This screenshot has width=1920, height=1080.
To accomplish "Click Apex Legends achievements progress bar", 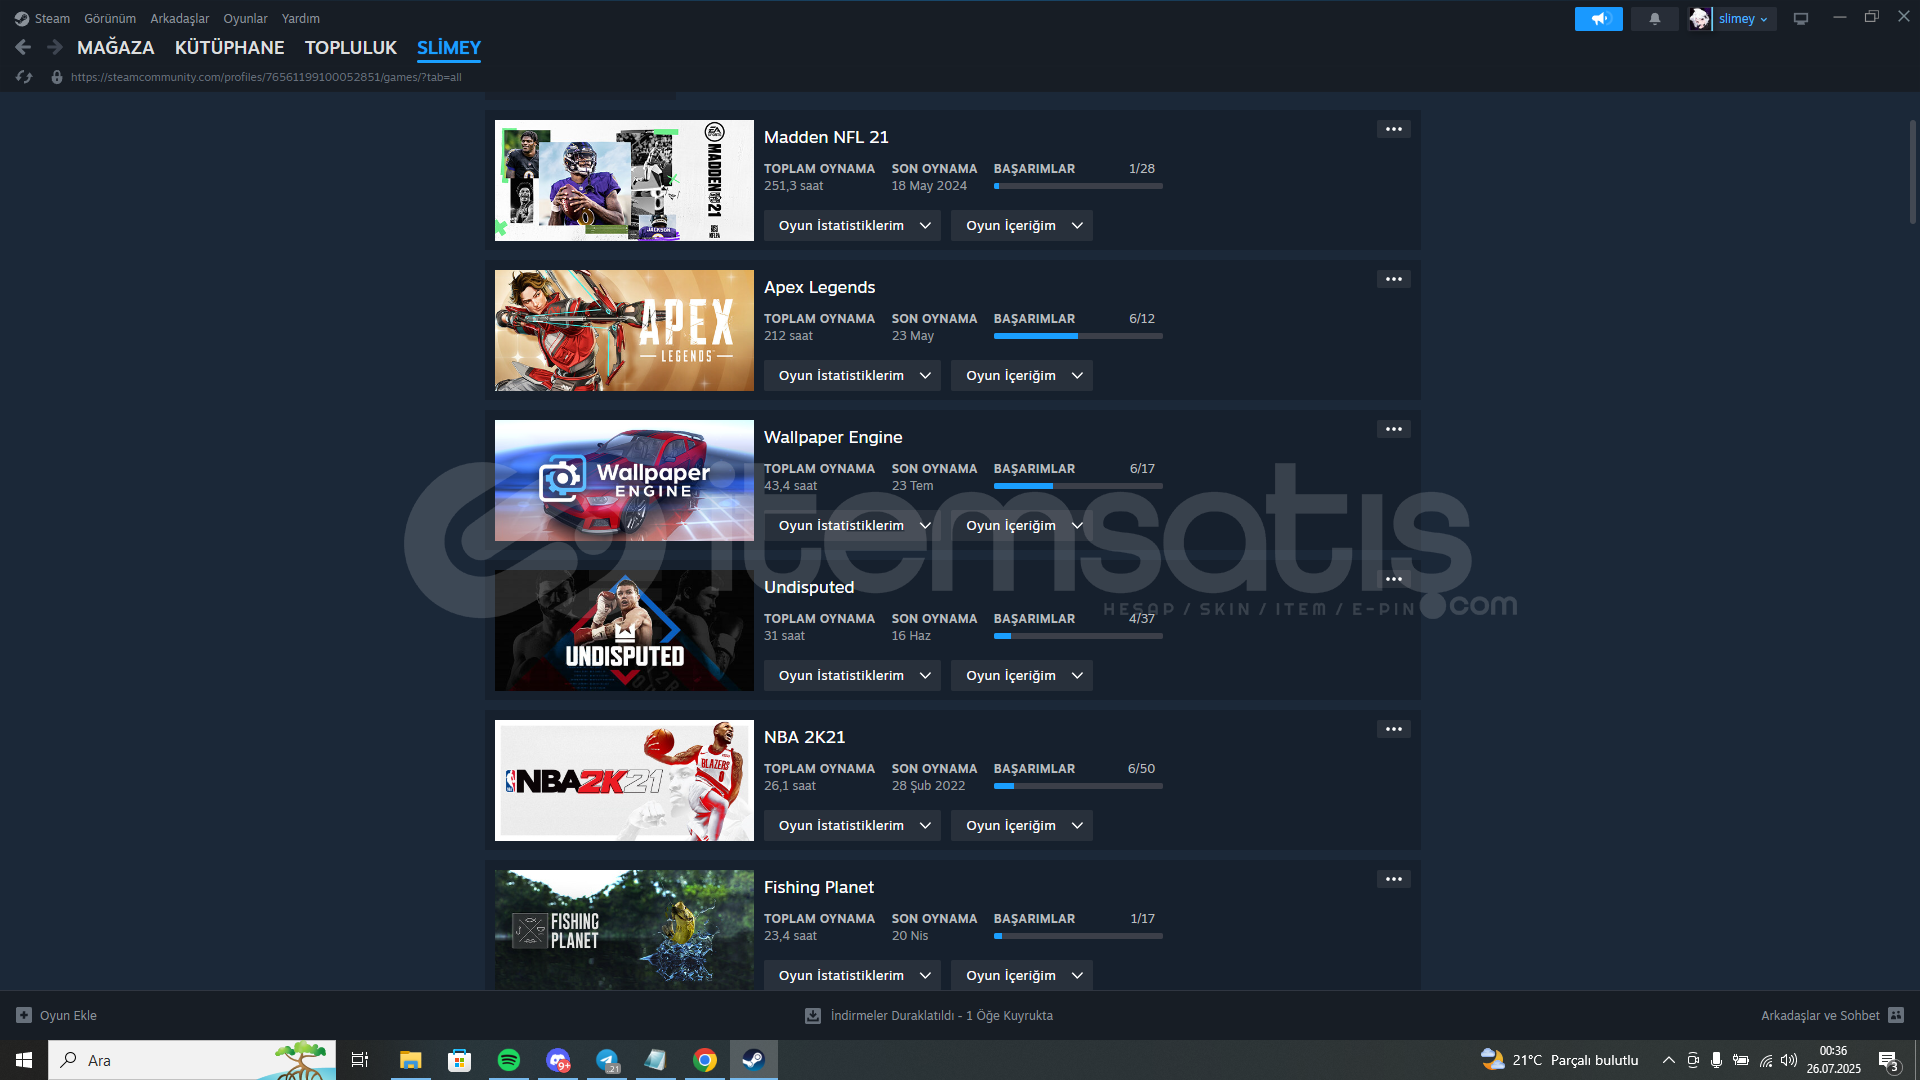I will pyautogui.click(x=1078, y=336).
